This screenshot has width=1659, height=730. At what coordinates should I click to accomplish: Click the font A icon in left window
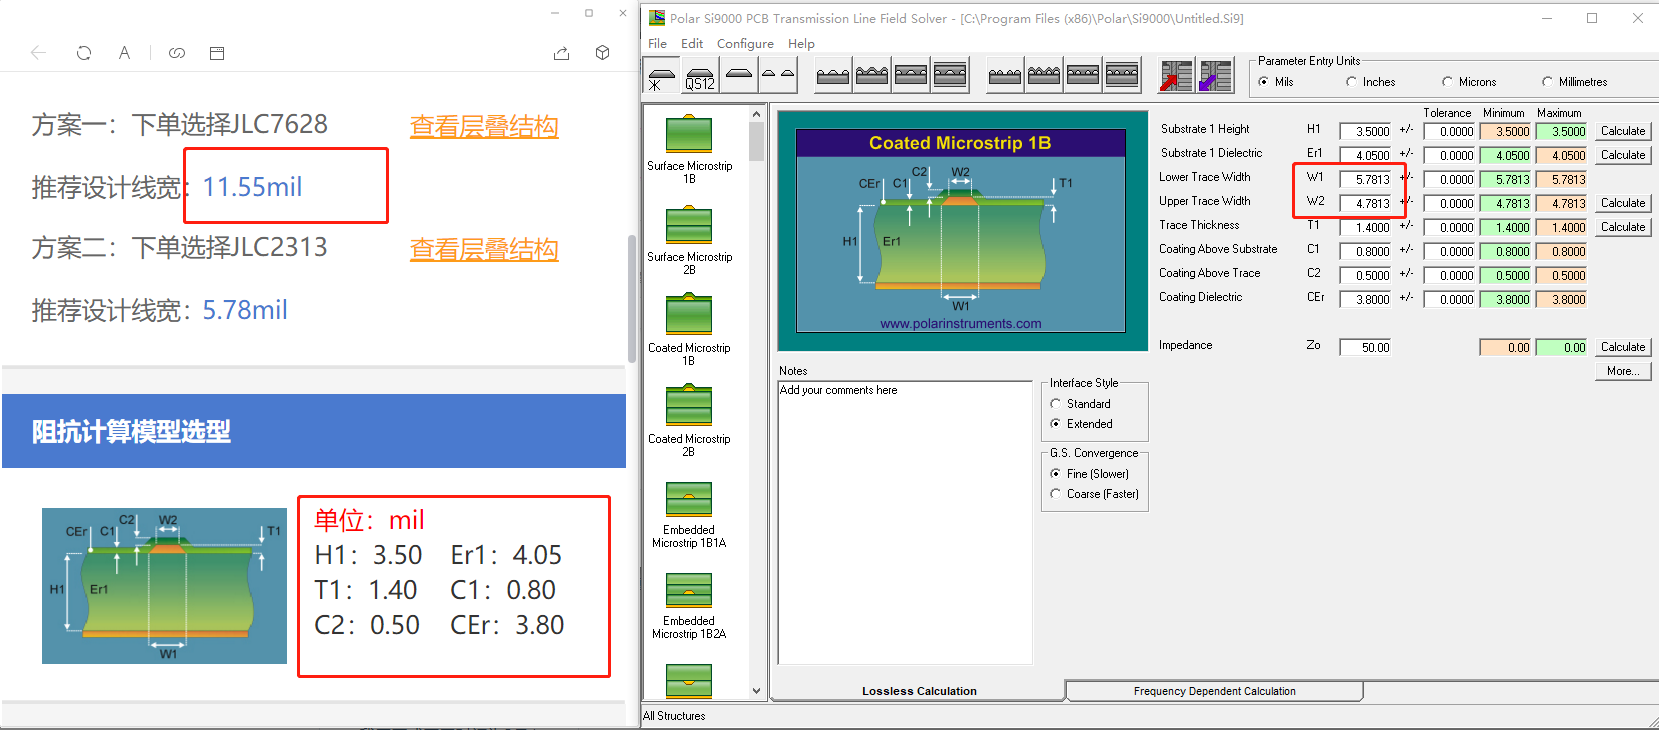tap(124, 53)
